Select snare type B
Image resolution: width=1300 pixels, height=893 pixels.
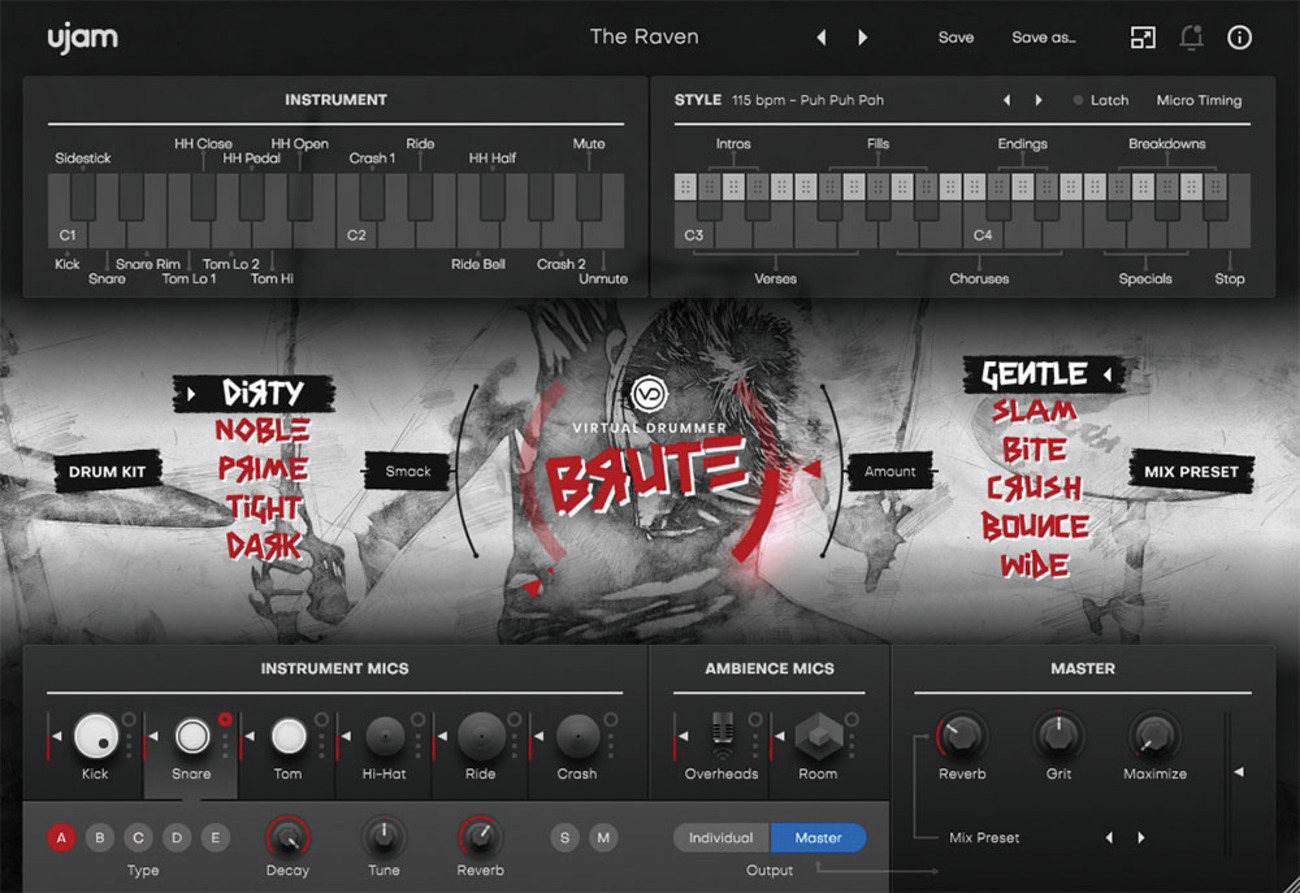[99, 838]
